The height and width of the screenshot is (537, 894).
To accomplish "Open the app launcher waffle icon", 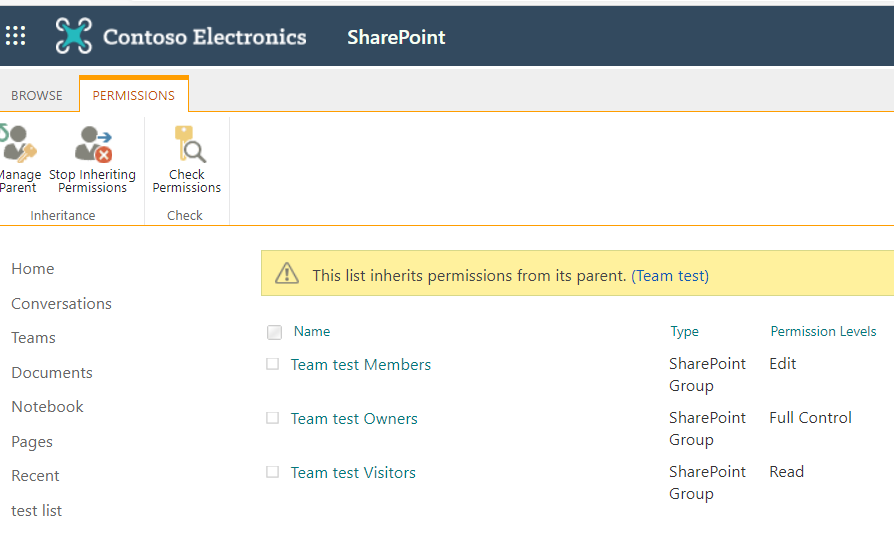I will pyautogui.click(x=16, y=36).
